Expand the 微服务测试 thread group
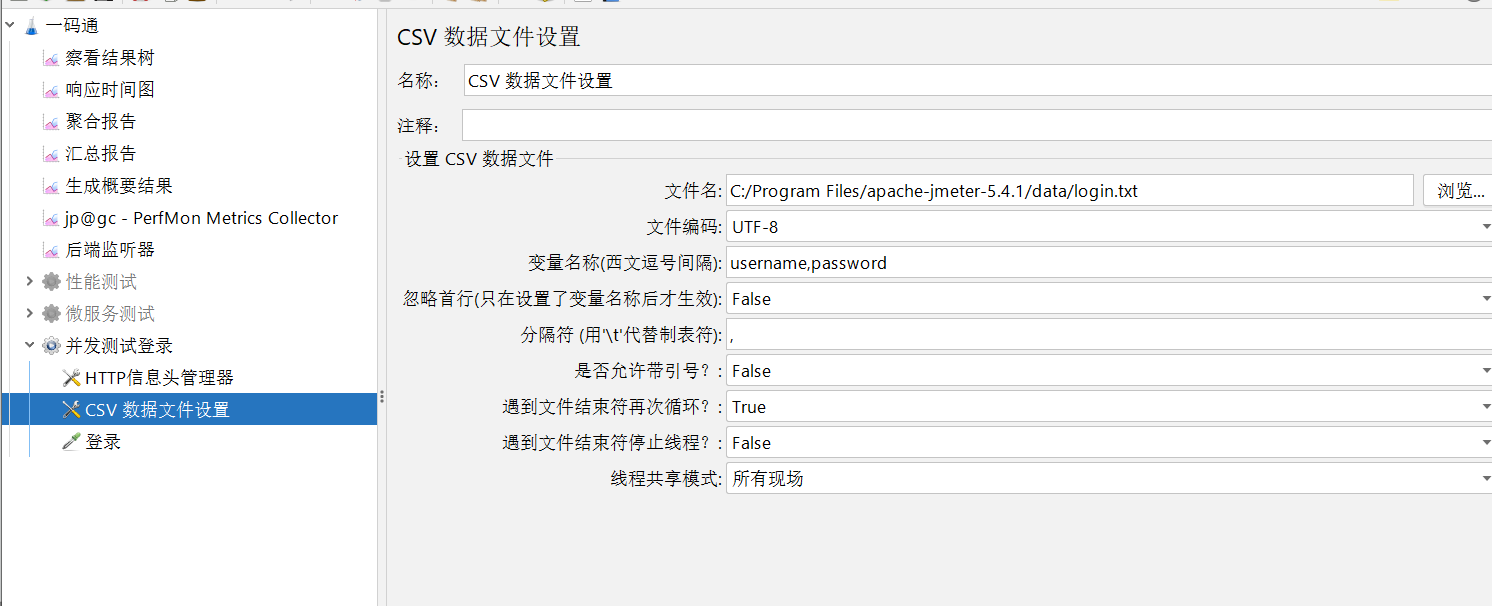 [30, 314]
